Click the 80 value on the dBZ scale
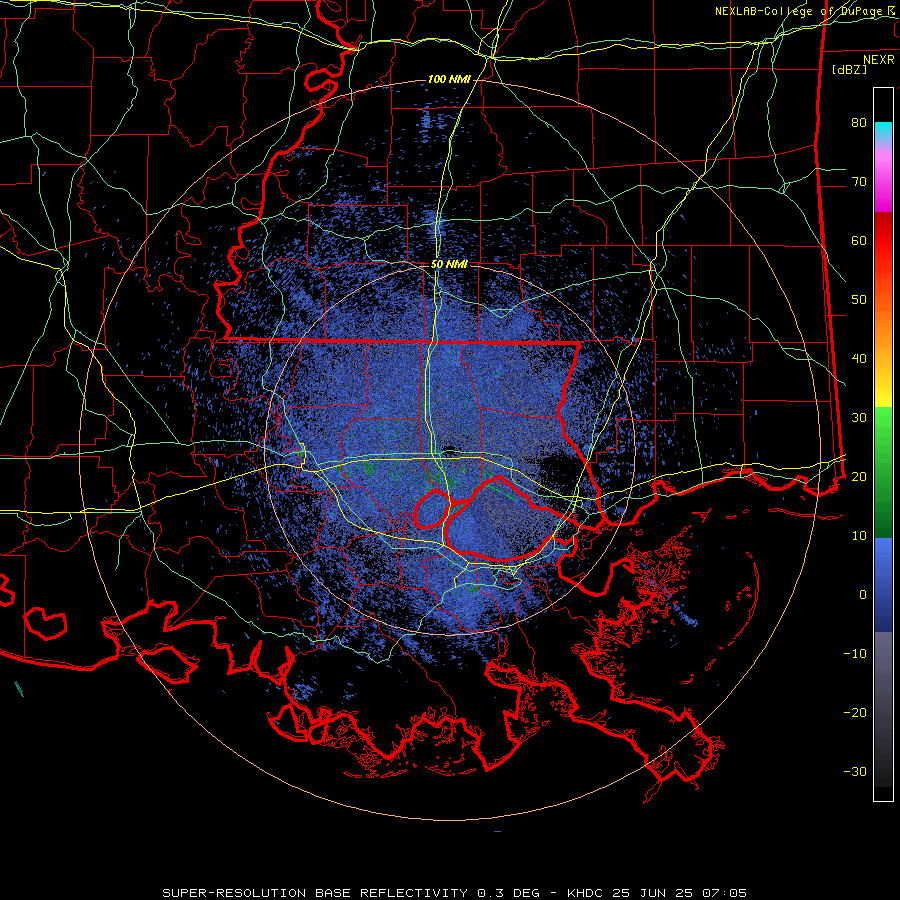900x900 pixels. 859,123
